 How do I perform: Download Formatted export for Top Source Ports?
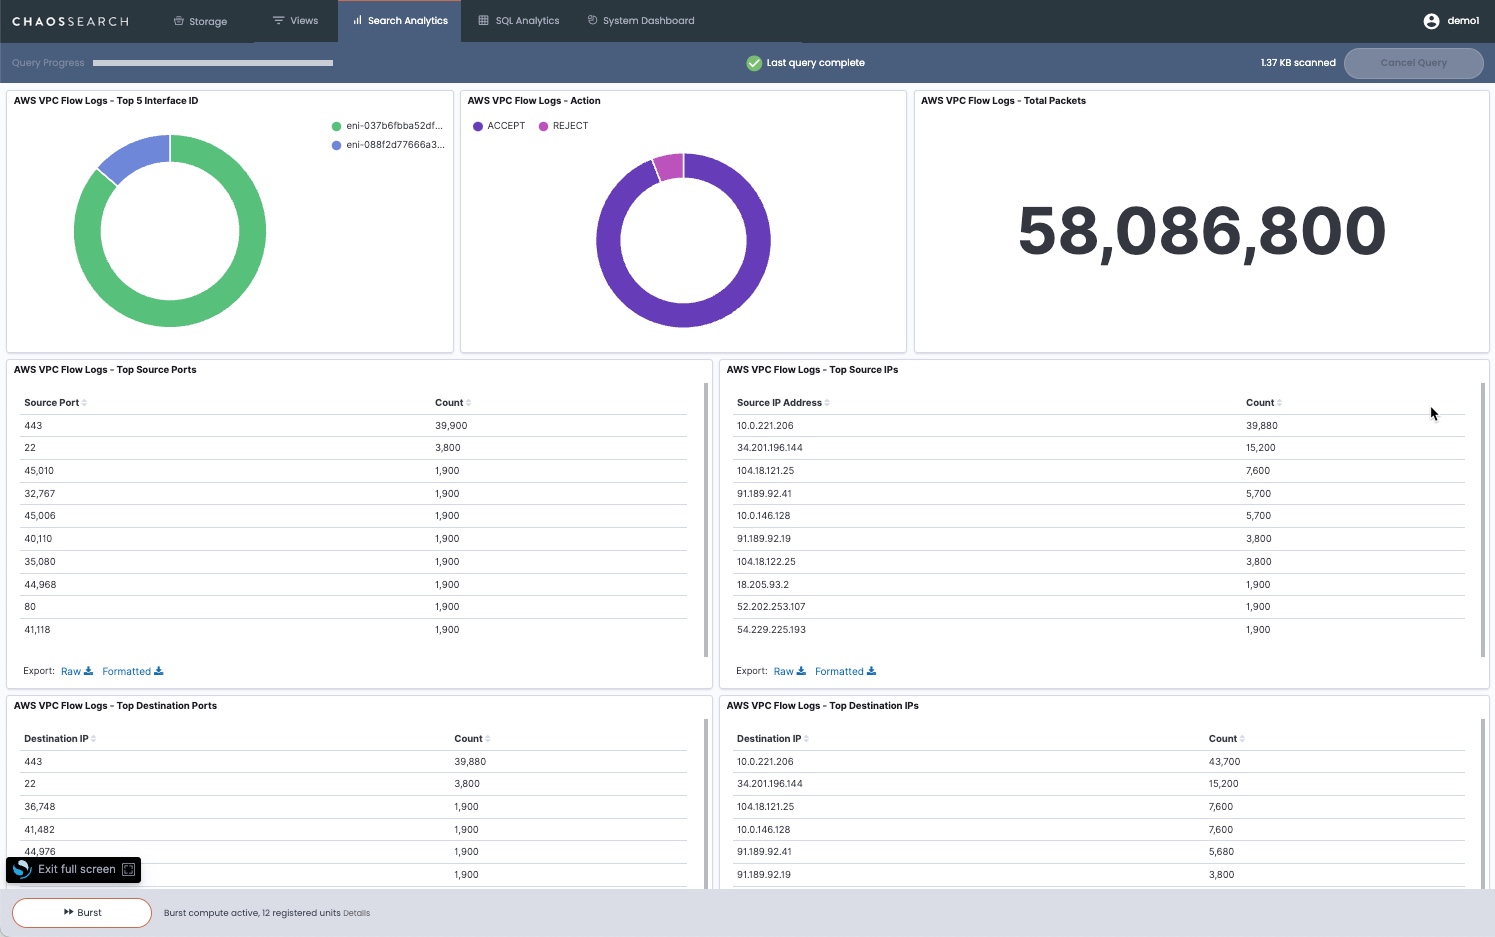(132, 671)
